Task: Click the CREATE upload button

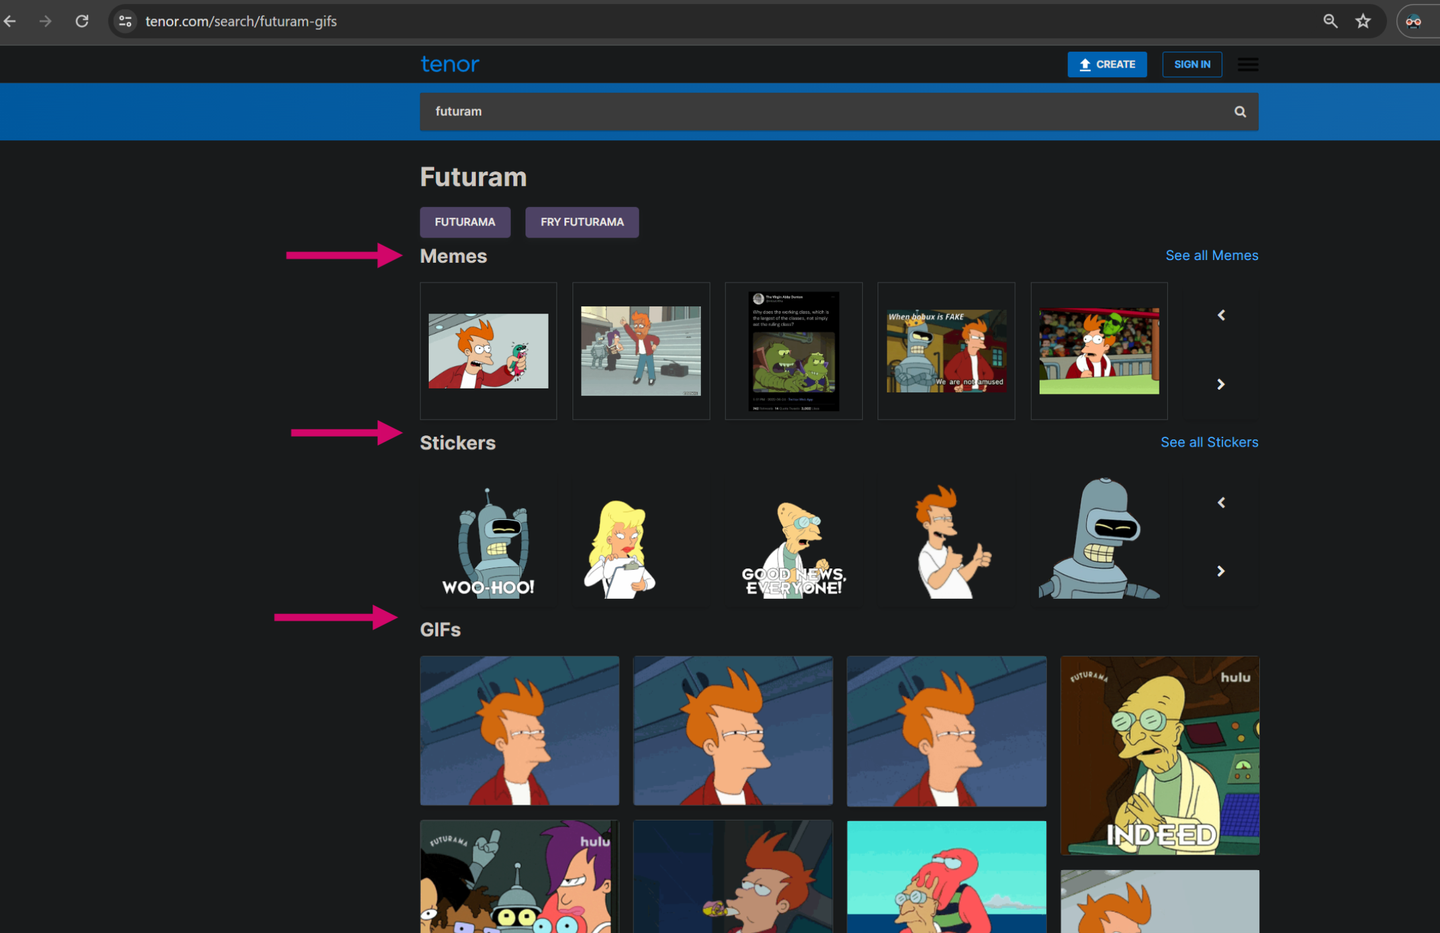Action: pyautogui.click(x=1107, y=64)
